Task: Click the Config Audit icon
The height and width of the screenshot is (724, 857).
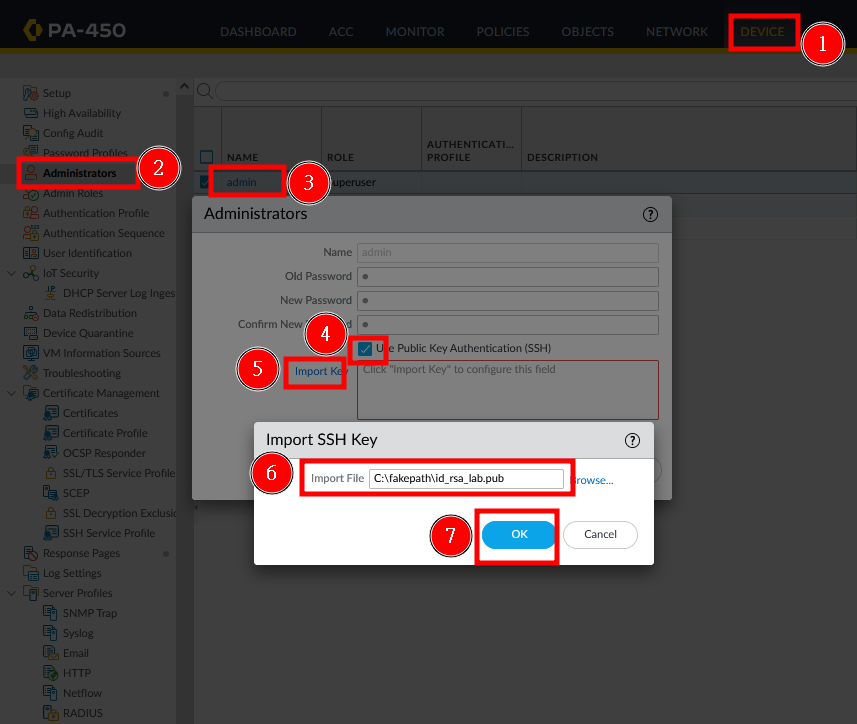Action: click(x=30, y=133)
